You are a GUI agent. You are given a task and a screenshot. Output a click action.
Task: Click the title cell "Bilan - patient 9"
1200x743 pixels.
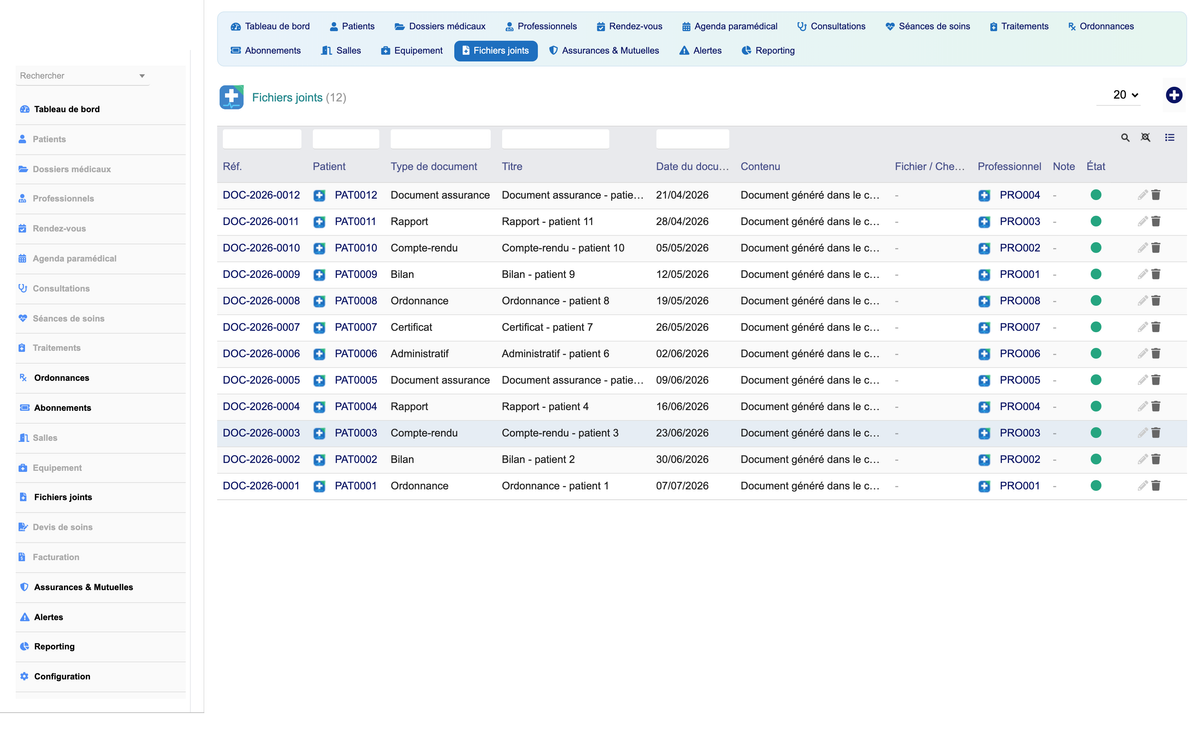coord(538,274)
